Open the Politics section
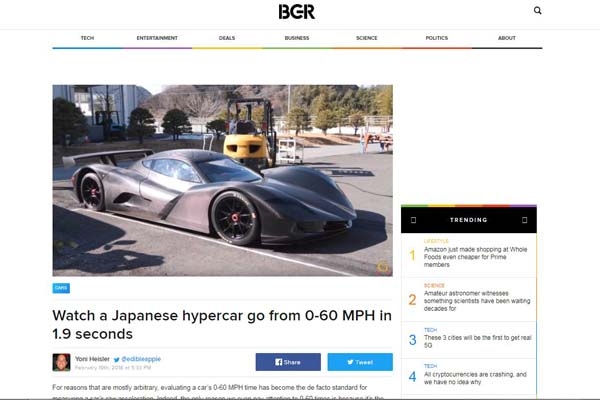Image resolution: width=600 pixels, height=400 pixels. pyautogui.click(x=437, y=38)
